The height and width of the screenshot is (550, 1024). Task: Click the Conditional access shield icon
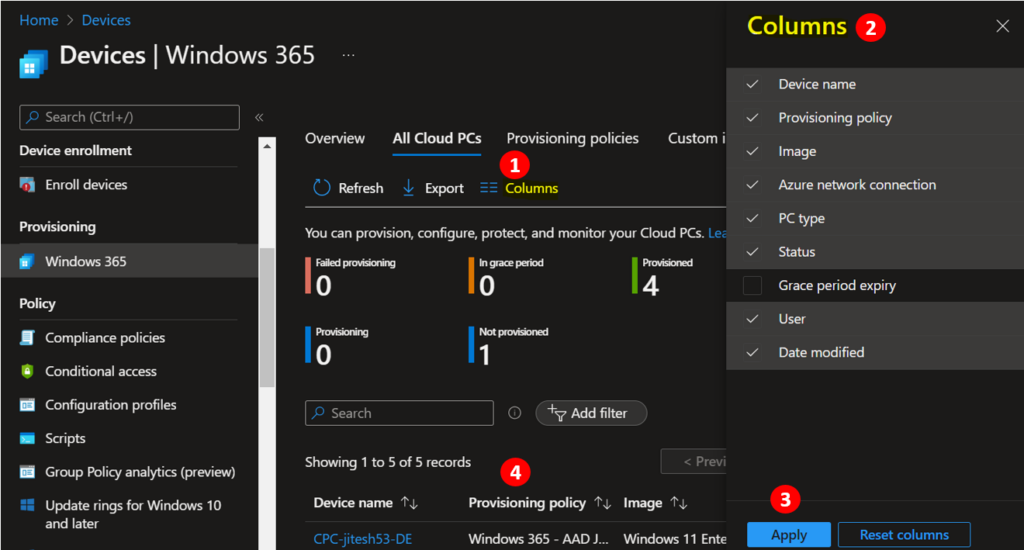27,371
